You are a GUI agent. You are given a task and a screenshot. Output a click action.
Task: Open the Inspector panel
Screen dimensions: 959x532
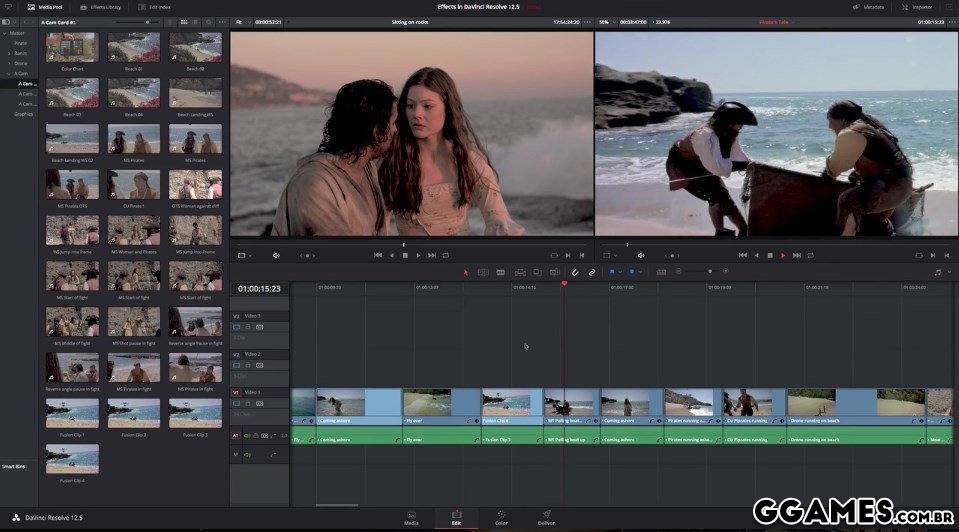[x=917, y=6]
